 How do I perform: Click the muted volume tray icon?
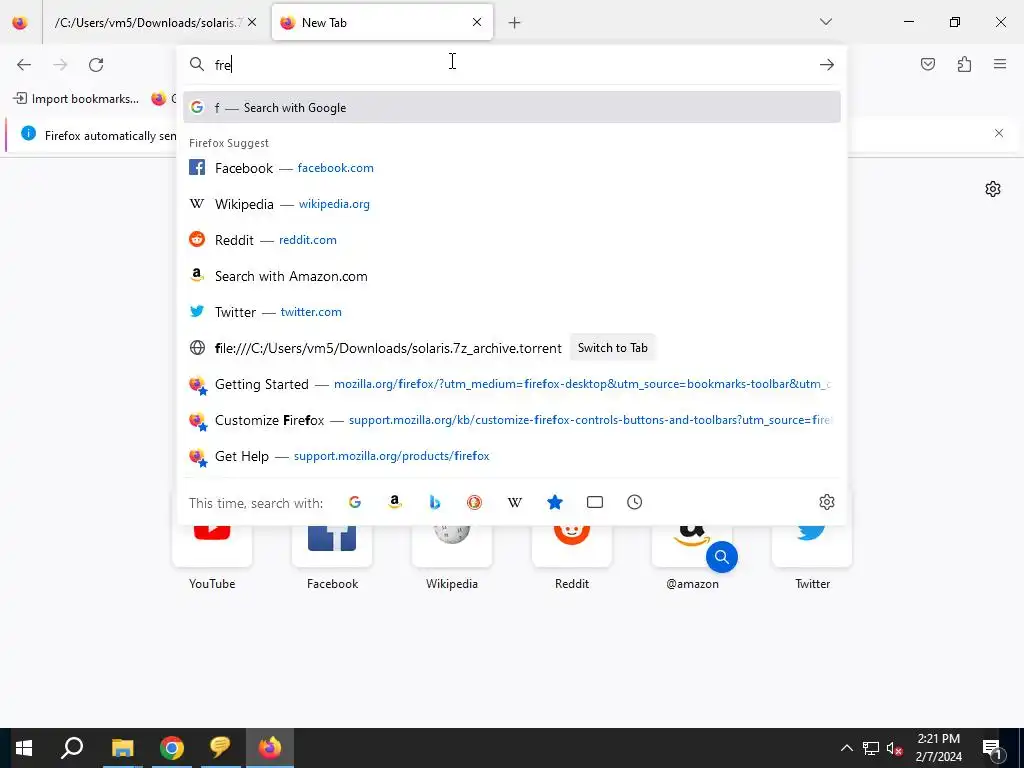(x=895, y=748)
